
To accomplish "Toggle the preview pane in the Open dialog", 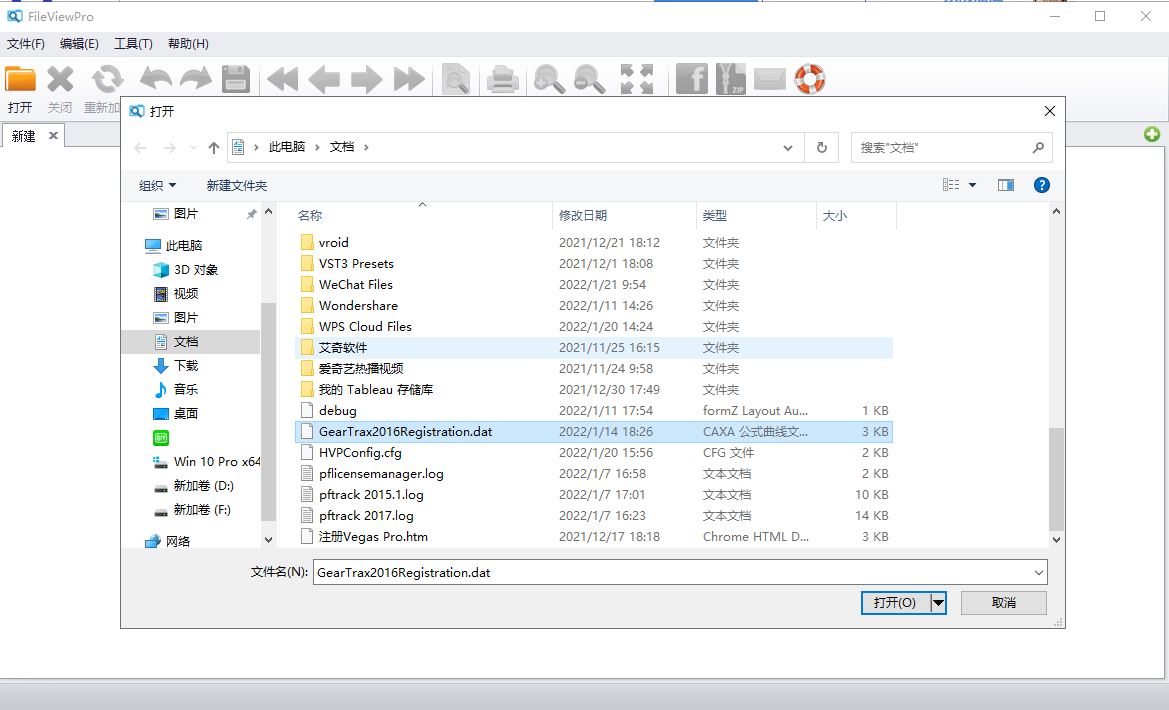I will click(1005, 184).
